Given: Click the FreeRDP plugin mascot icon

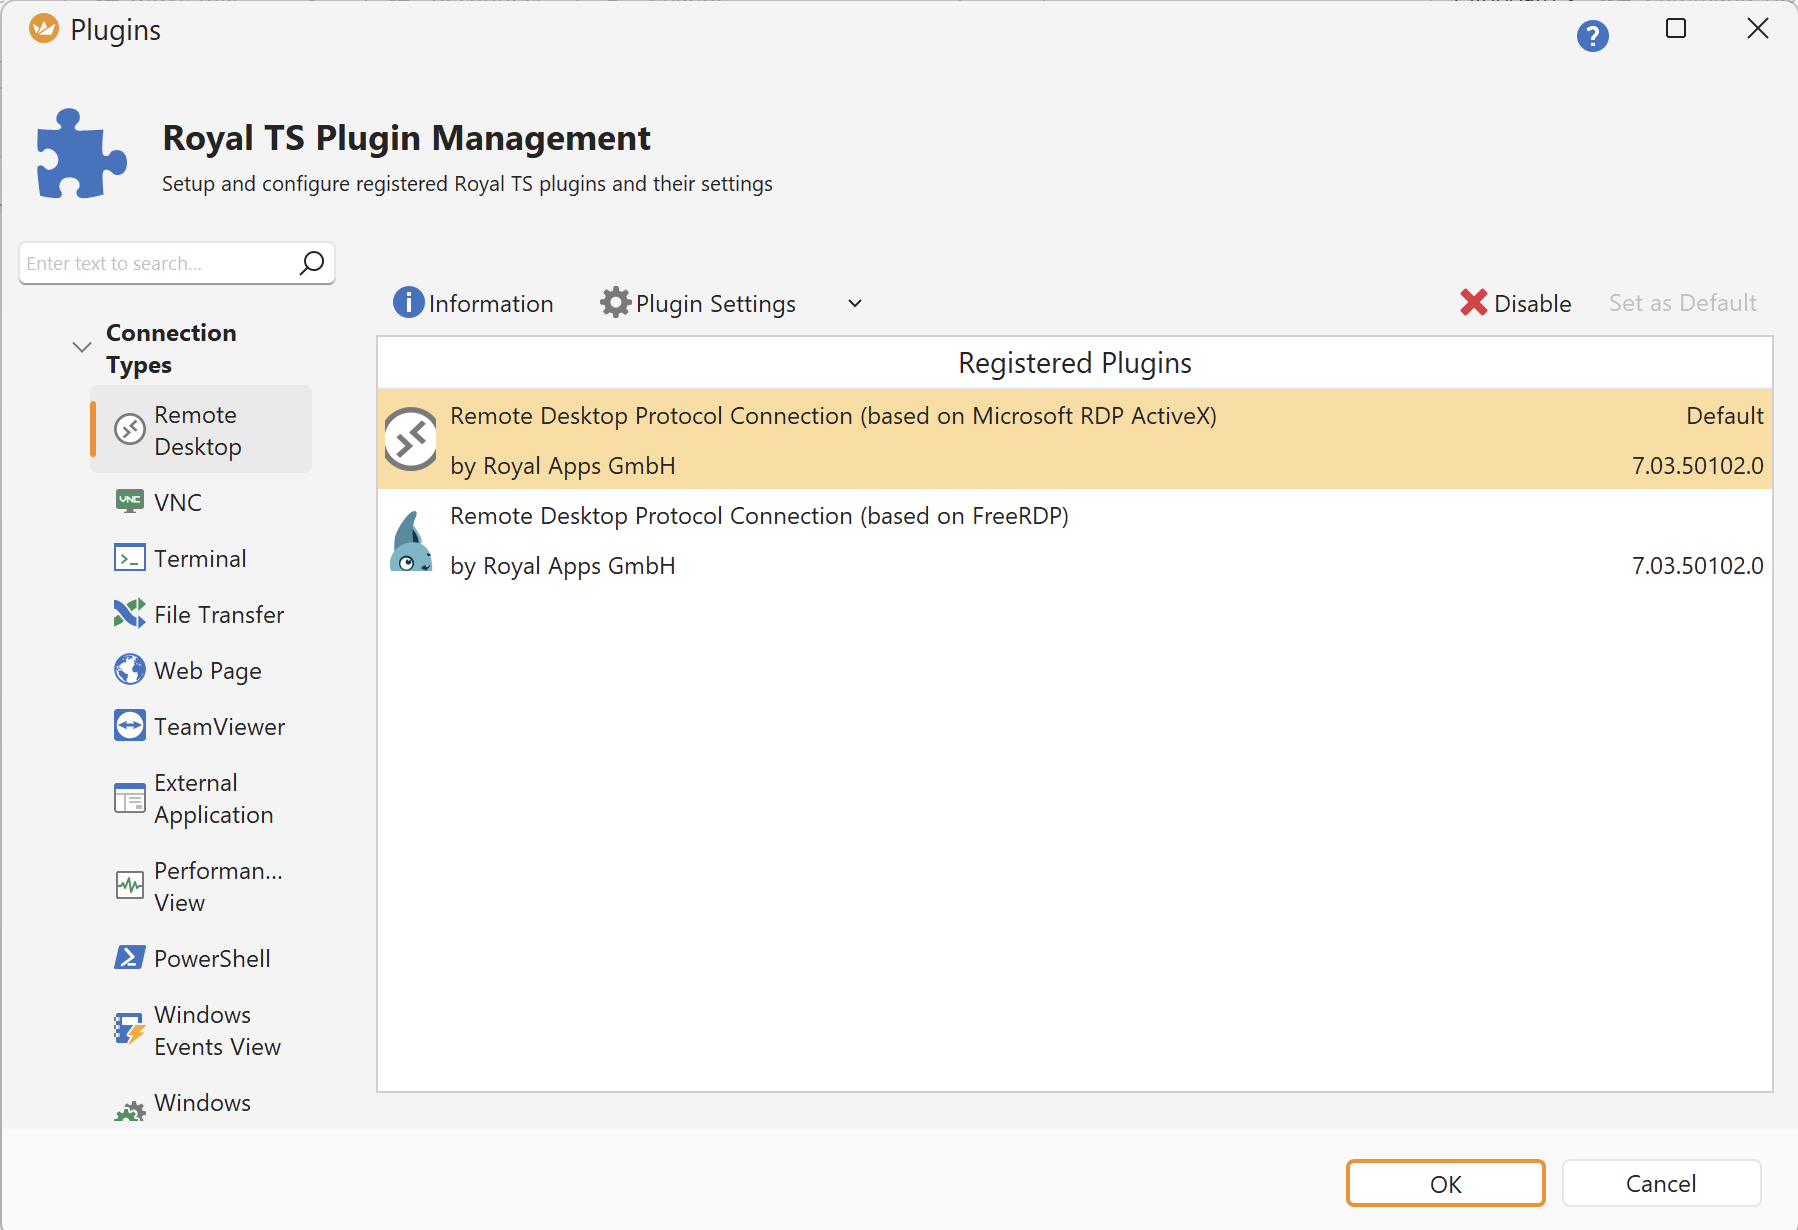Looking at the screenshot, I should [x=411, y=541].
